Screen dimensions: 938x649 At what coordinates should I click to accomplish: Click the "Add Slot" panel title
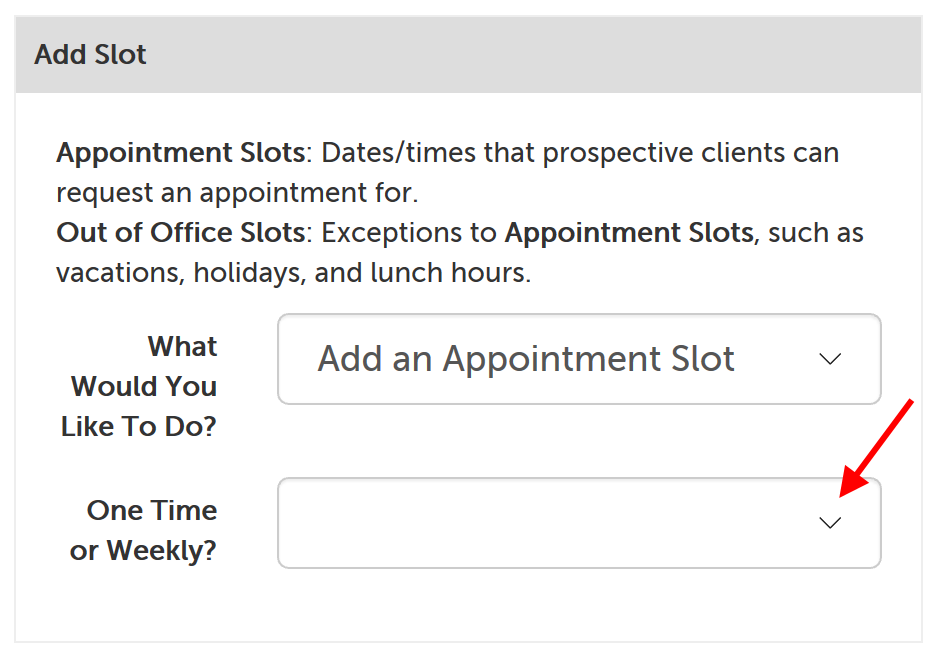coord(90,55)
